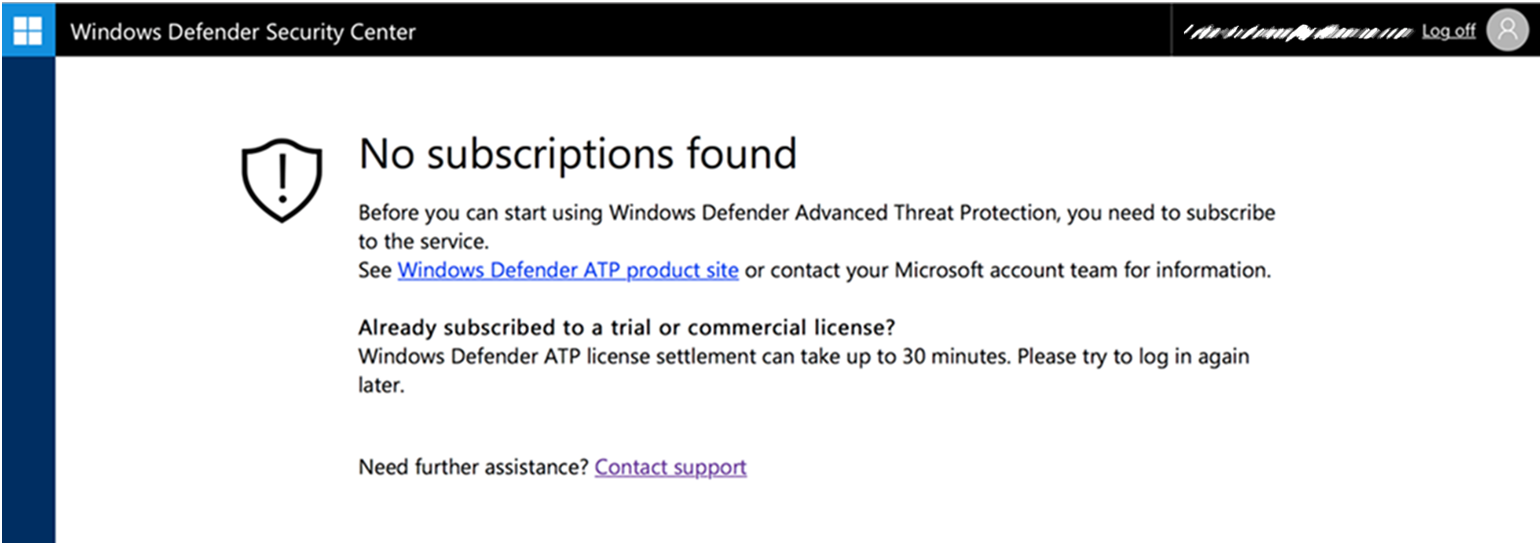Viewport: 1540px width, 546px height.
Task: Click the Need further assistance text
Action: (x=473, y=467)
